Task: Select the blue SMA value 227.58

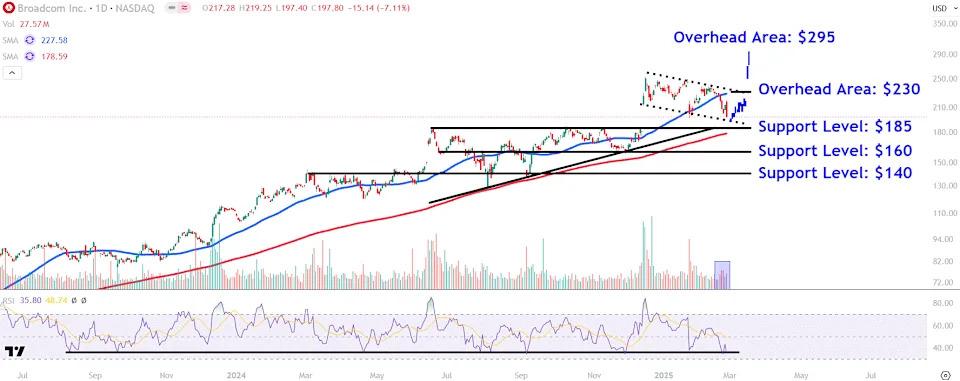Action: click(x=53, y=40)
